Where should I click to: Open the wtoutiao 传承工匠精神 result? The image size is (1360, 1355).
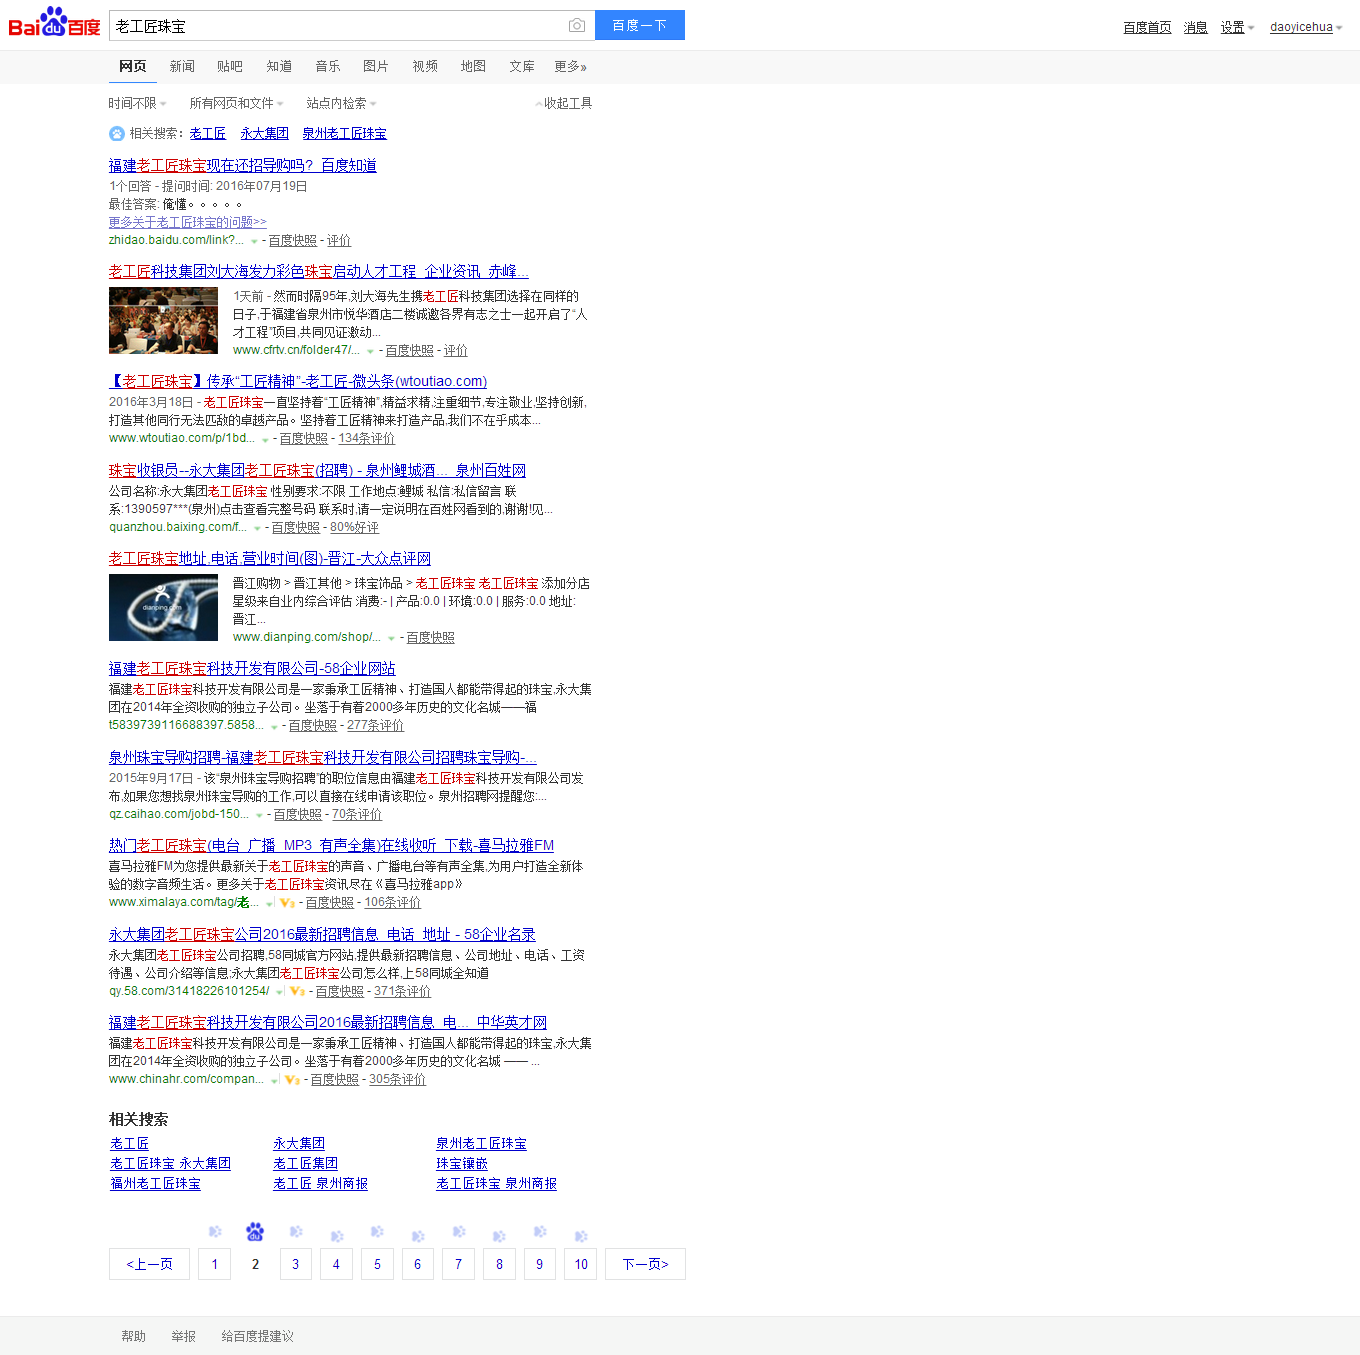click(x=298, y=382)
